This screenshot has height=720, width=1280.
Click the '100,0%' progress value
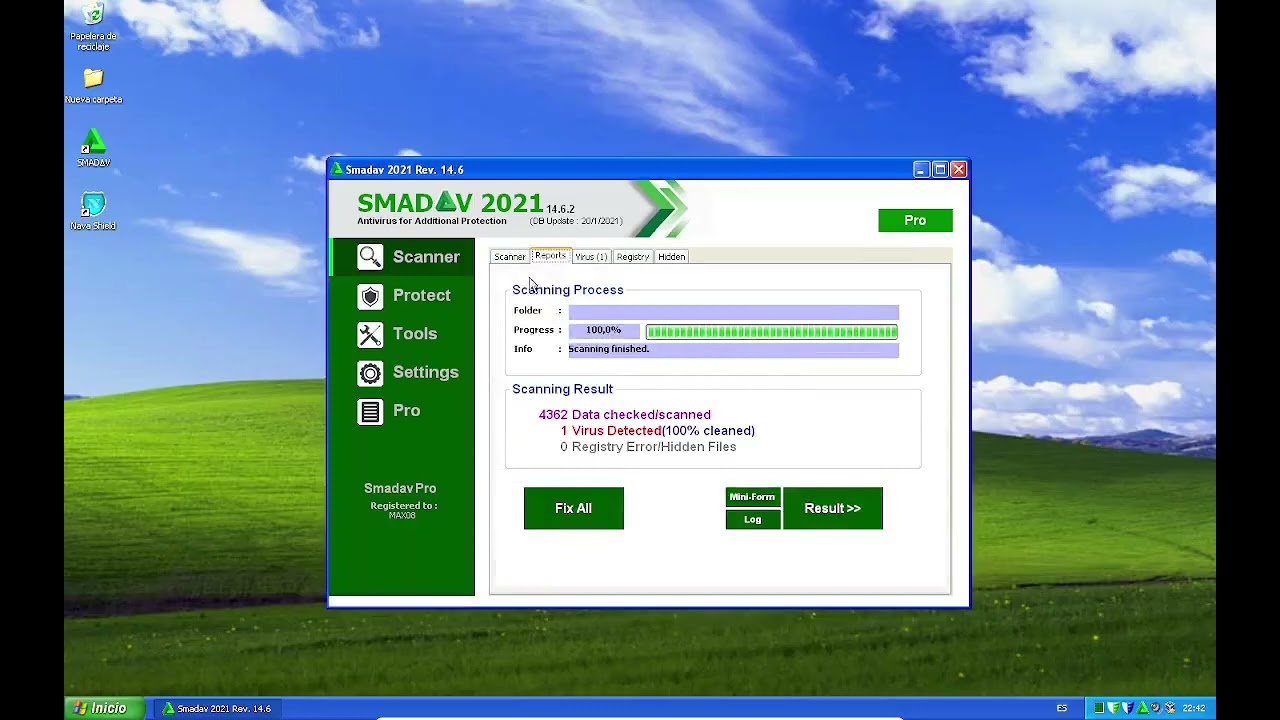coord(604,330)
